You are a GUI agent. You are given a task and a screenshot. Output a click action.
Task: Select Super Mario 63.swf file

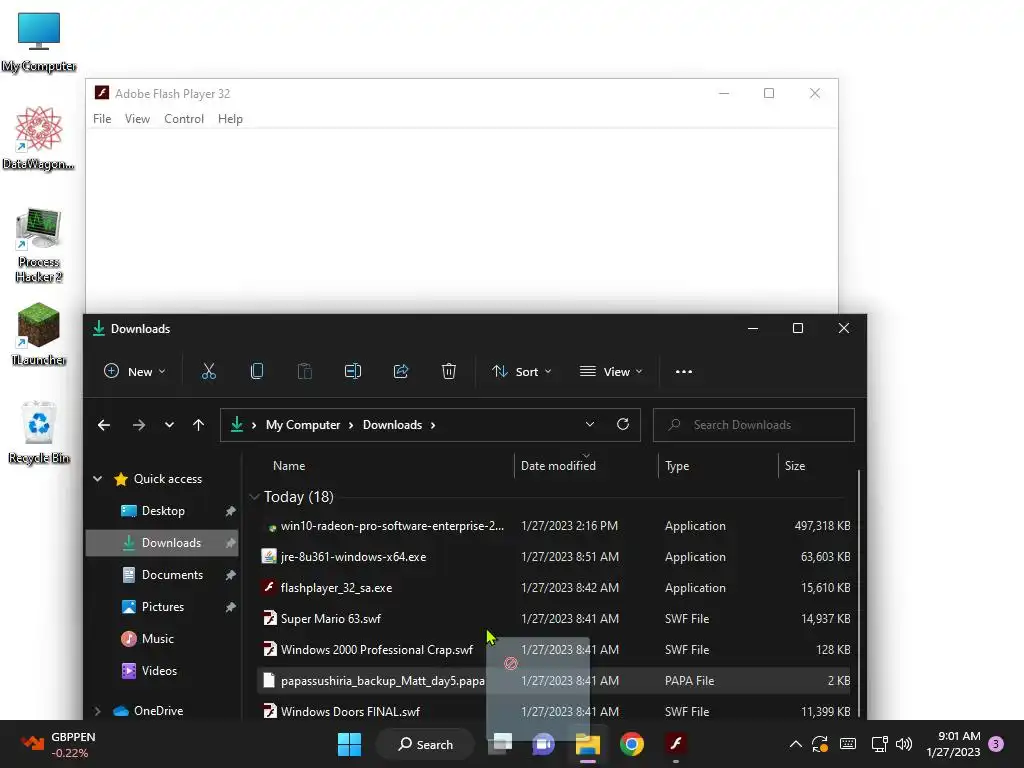[x=556, y=618]
